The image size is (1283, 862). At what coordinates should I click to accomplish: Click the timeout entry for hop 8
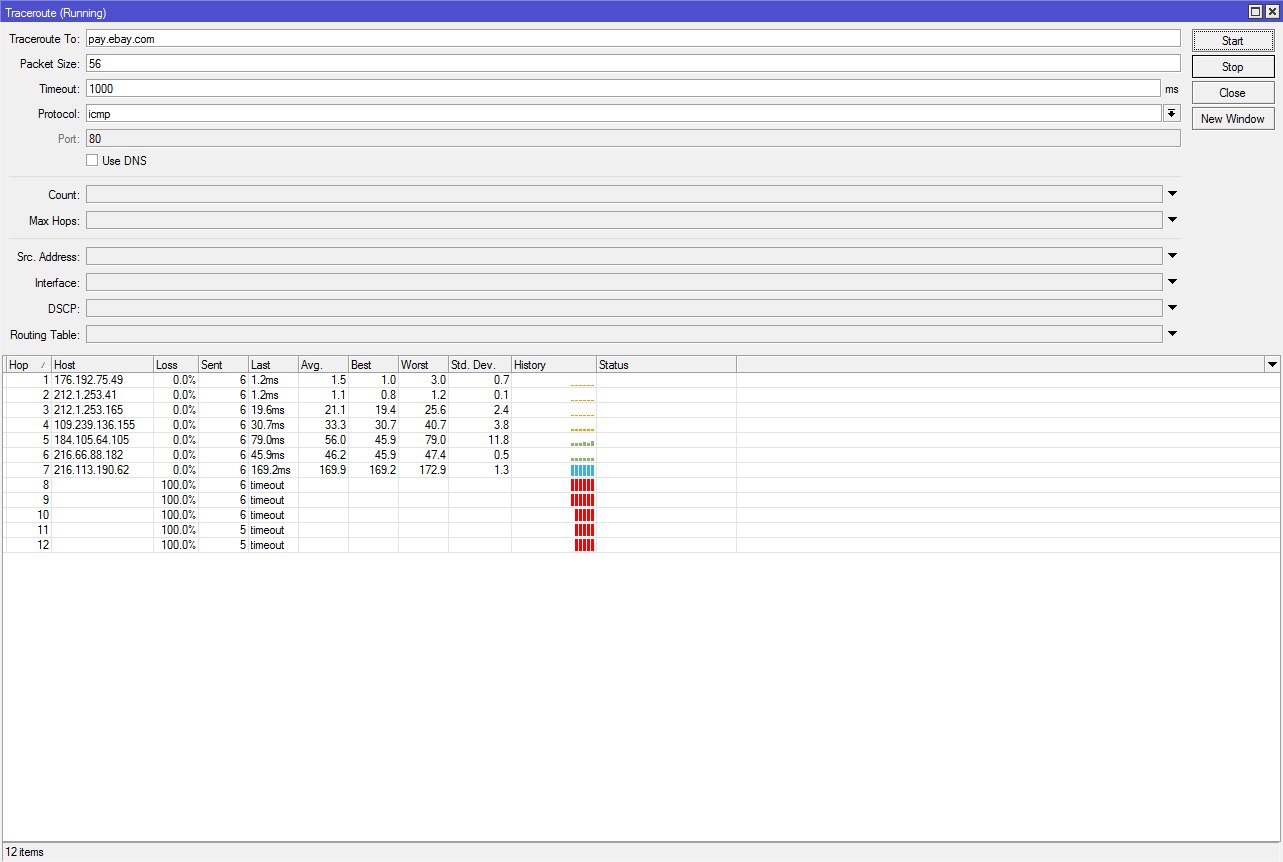[267, 485]
